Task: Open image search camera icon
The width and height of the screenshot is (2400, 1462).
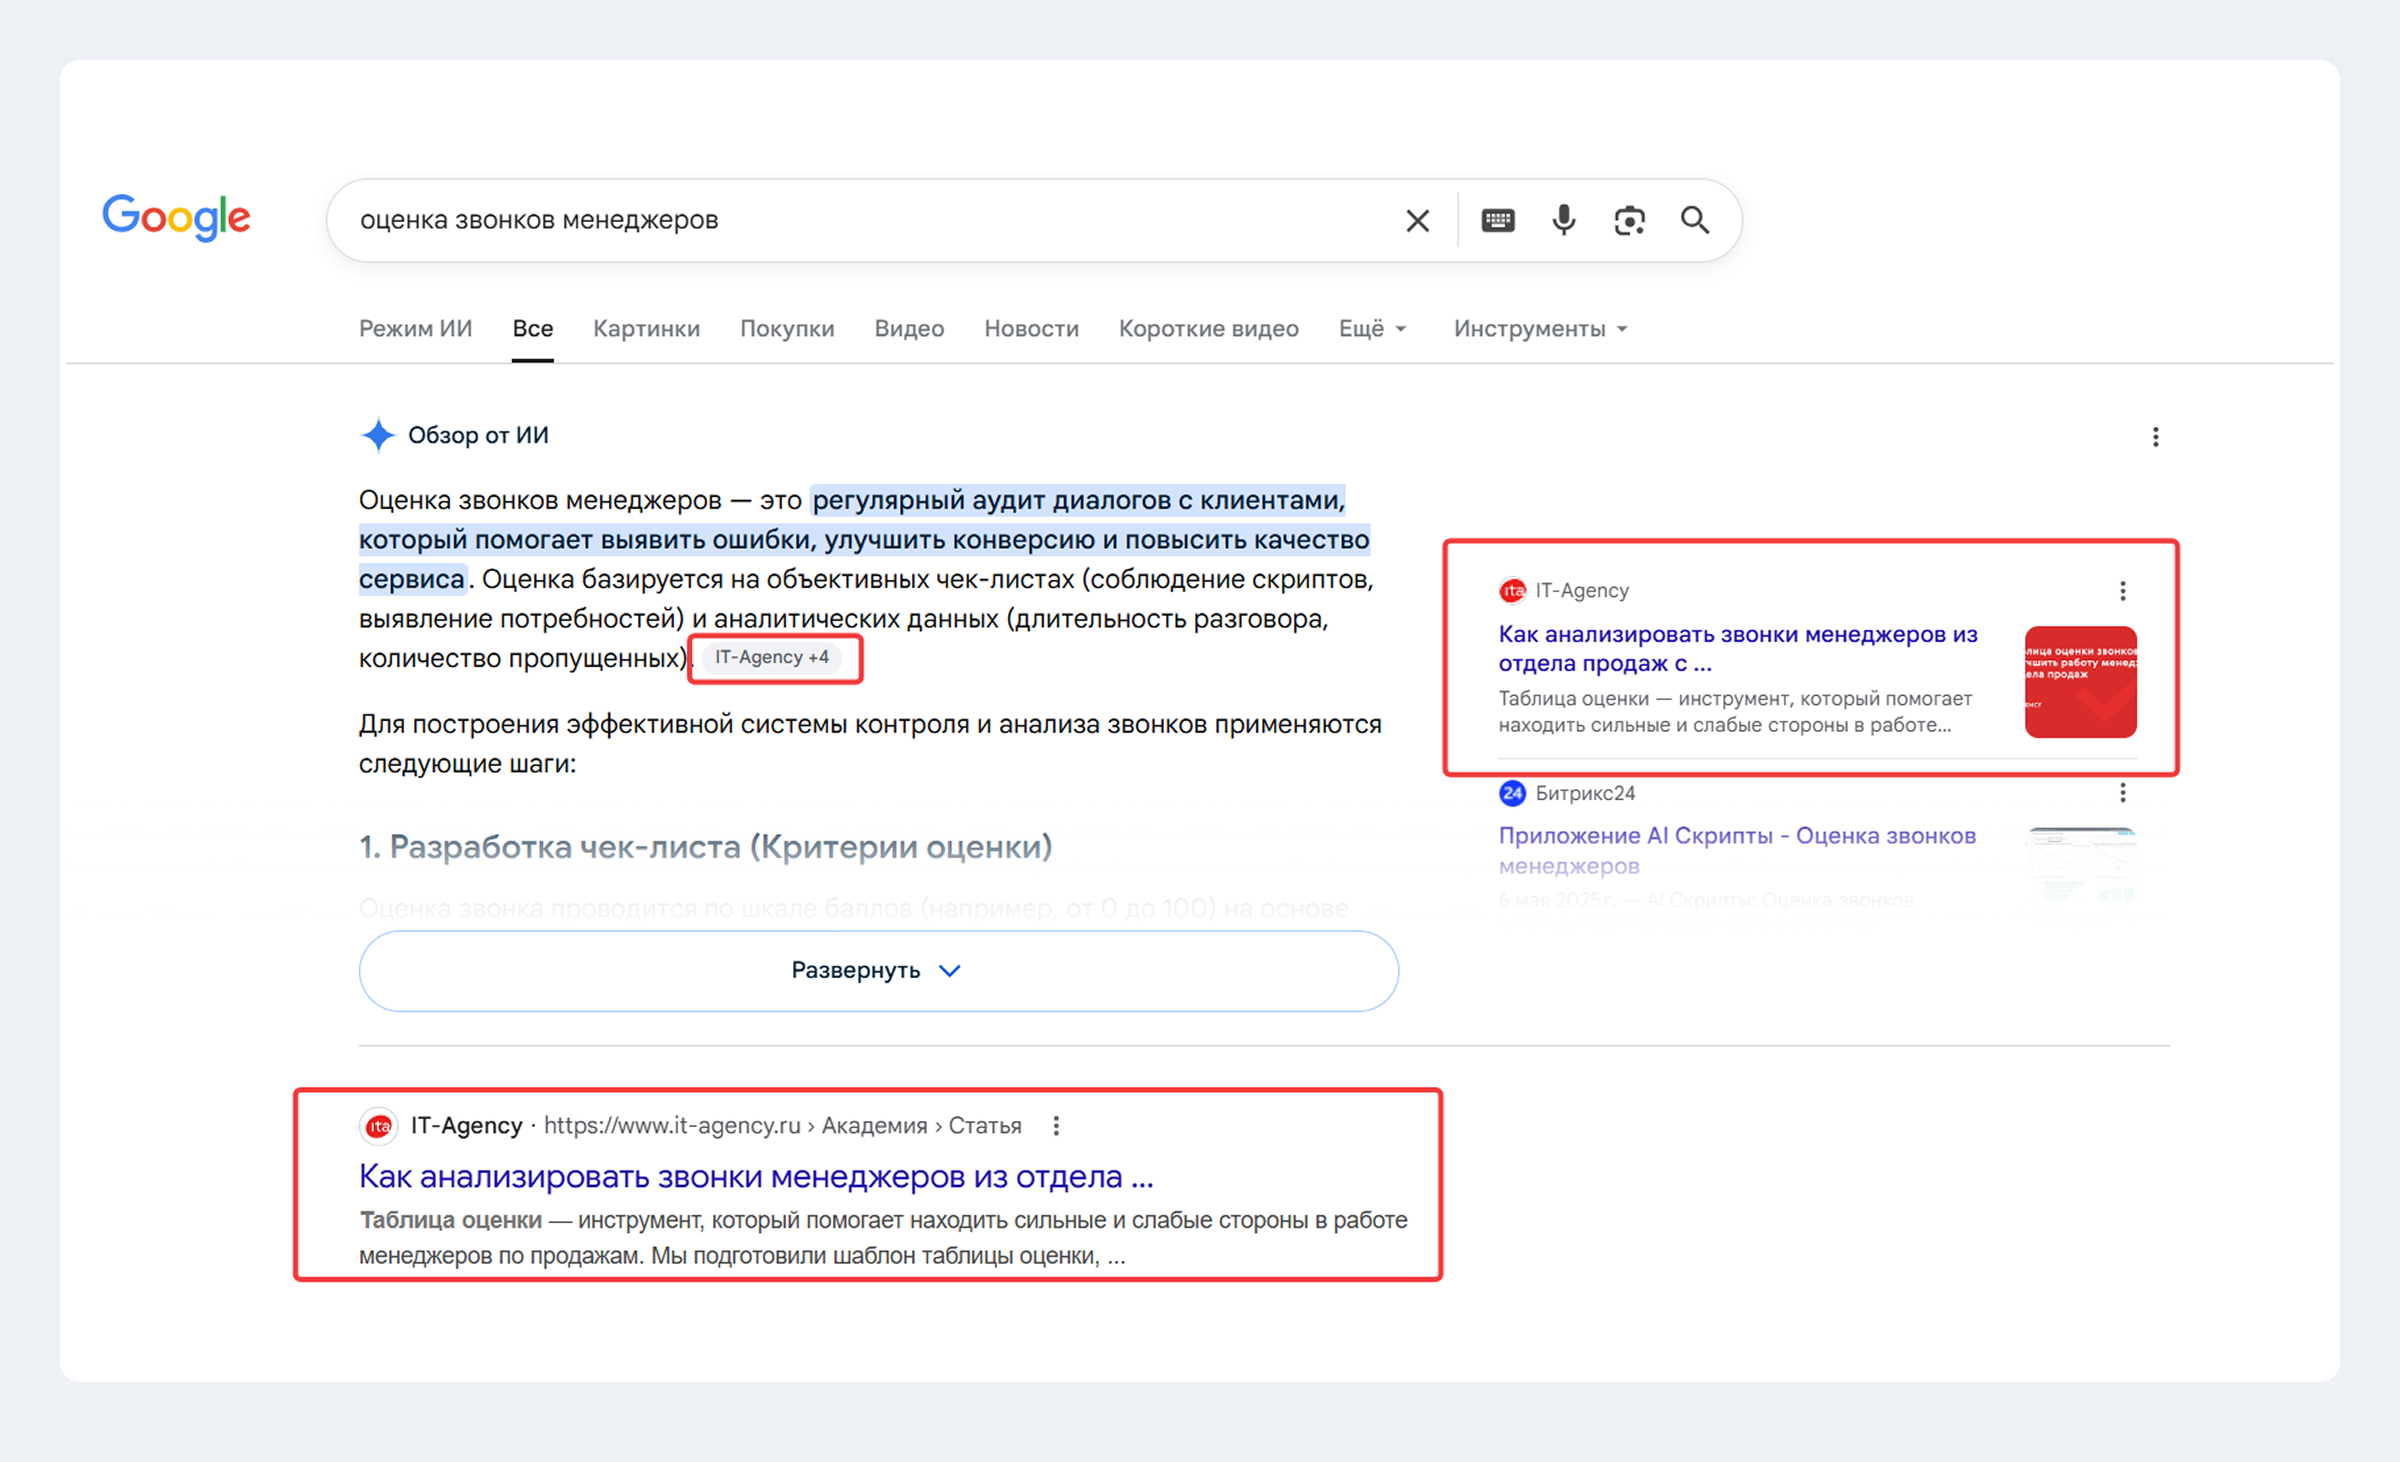Action: pos(1629,220)
